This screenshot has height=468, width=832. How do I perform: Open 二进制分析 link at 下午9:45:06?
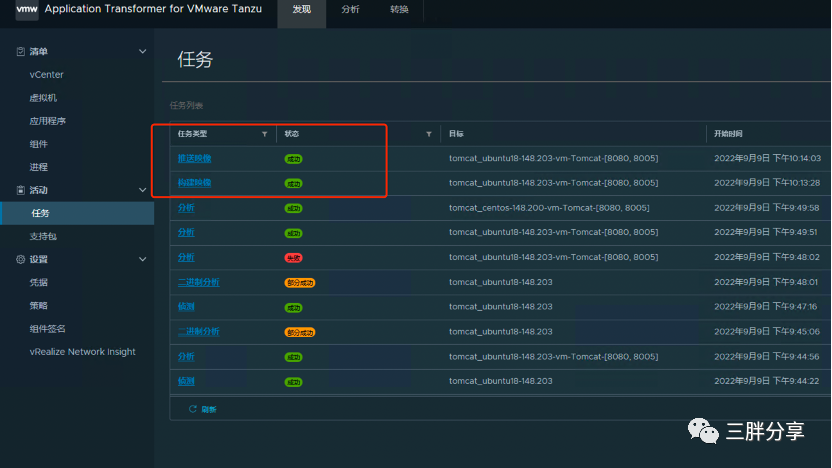198,331
